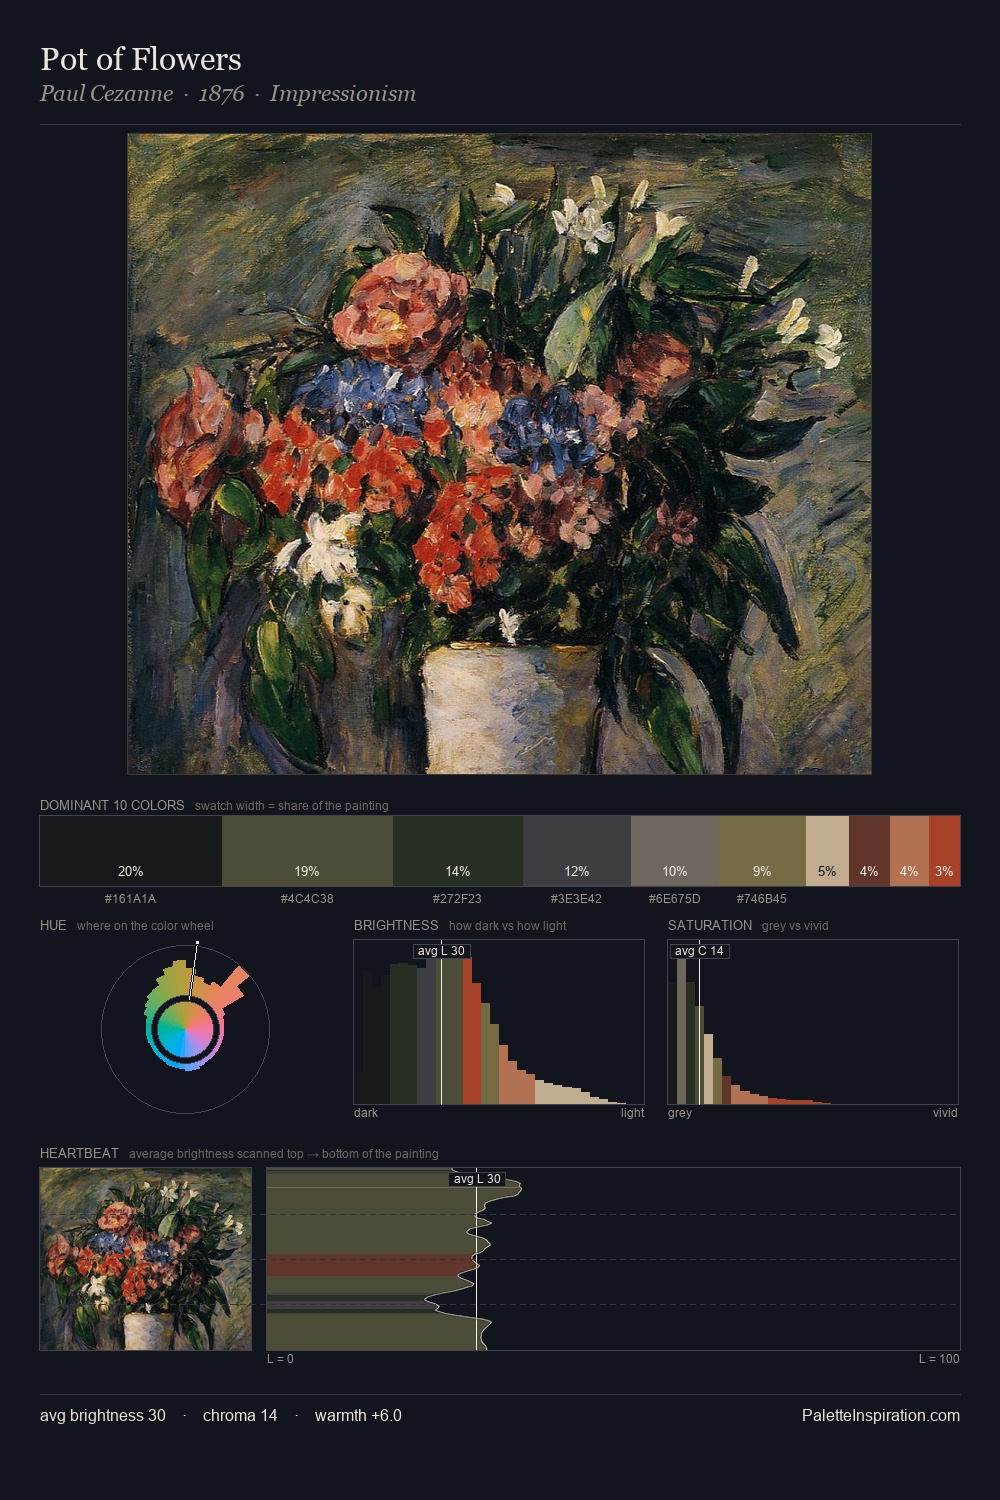Click the 'avg C 14' label in Saturation chart
Viewport: 1000px width, 1500px height.
point(699,951)
